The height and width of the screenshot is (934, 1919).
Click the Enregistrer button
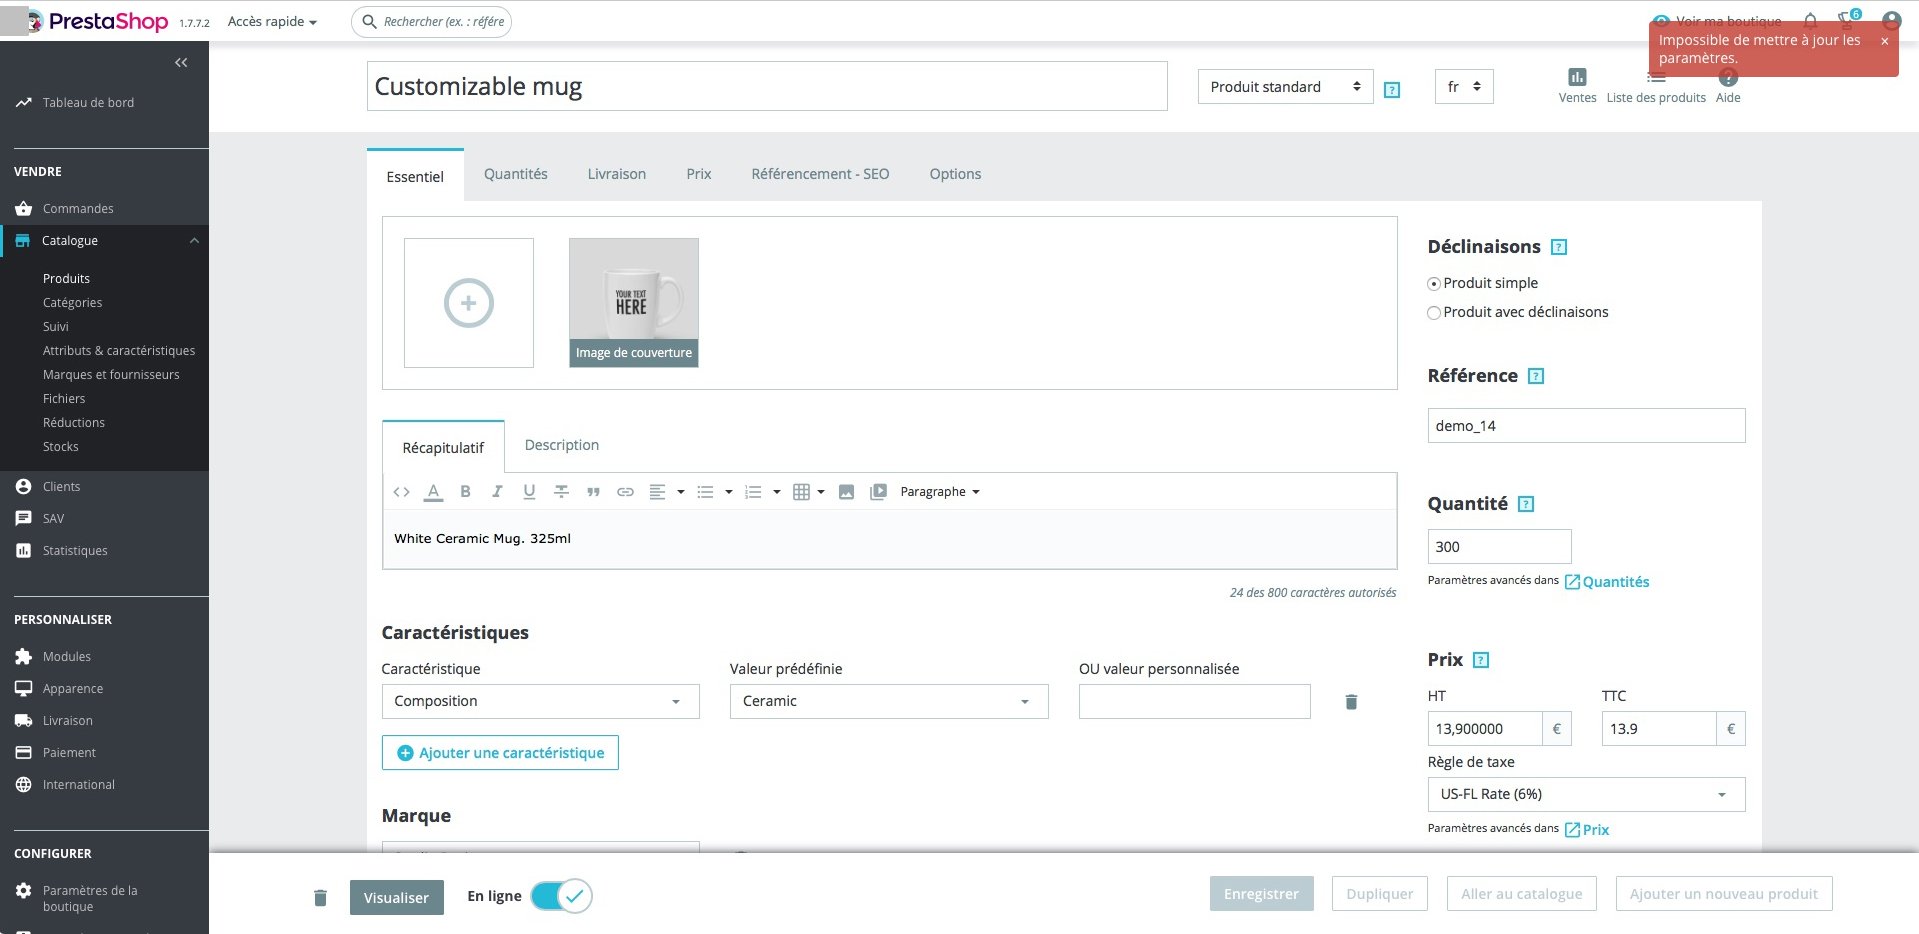[x=1261, y=894]
